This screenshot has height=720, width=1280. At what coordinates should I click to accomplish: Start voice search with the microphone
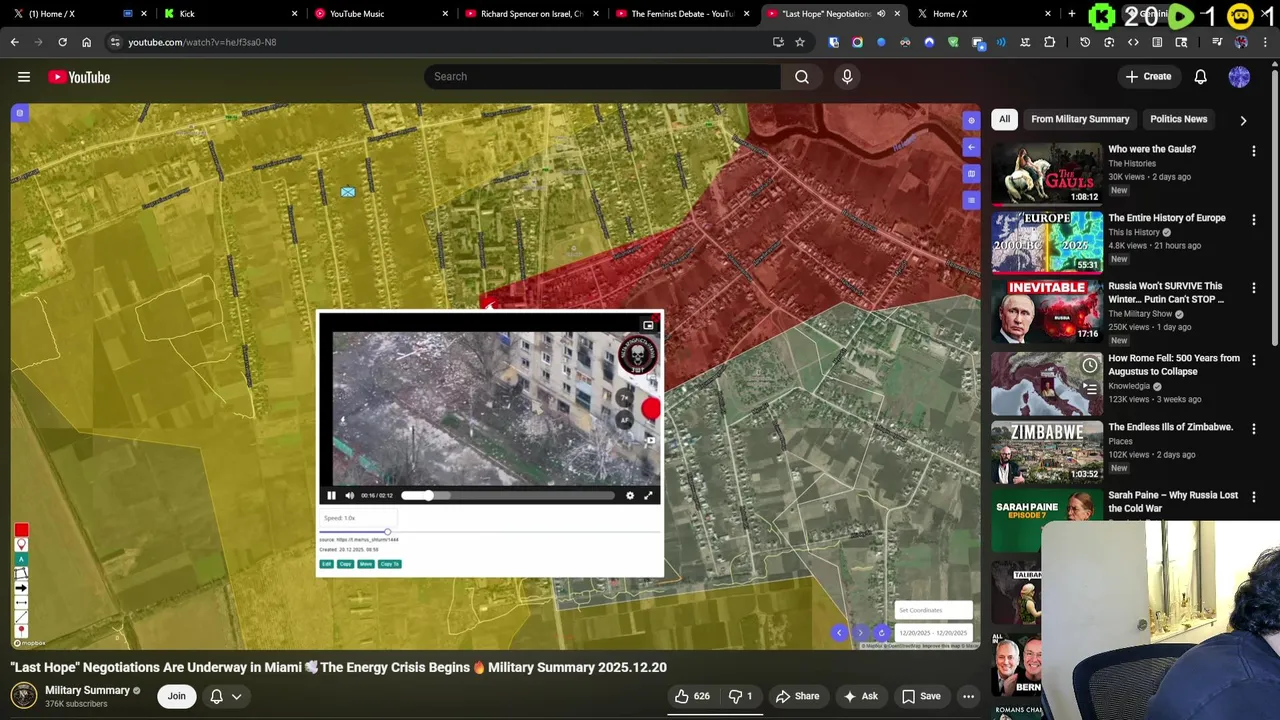(x=847, y=77)
